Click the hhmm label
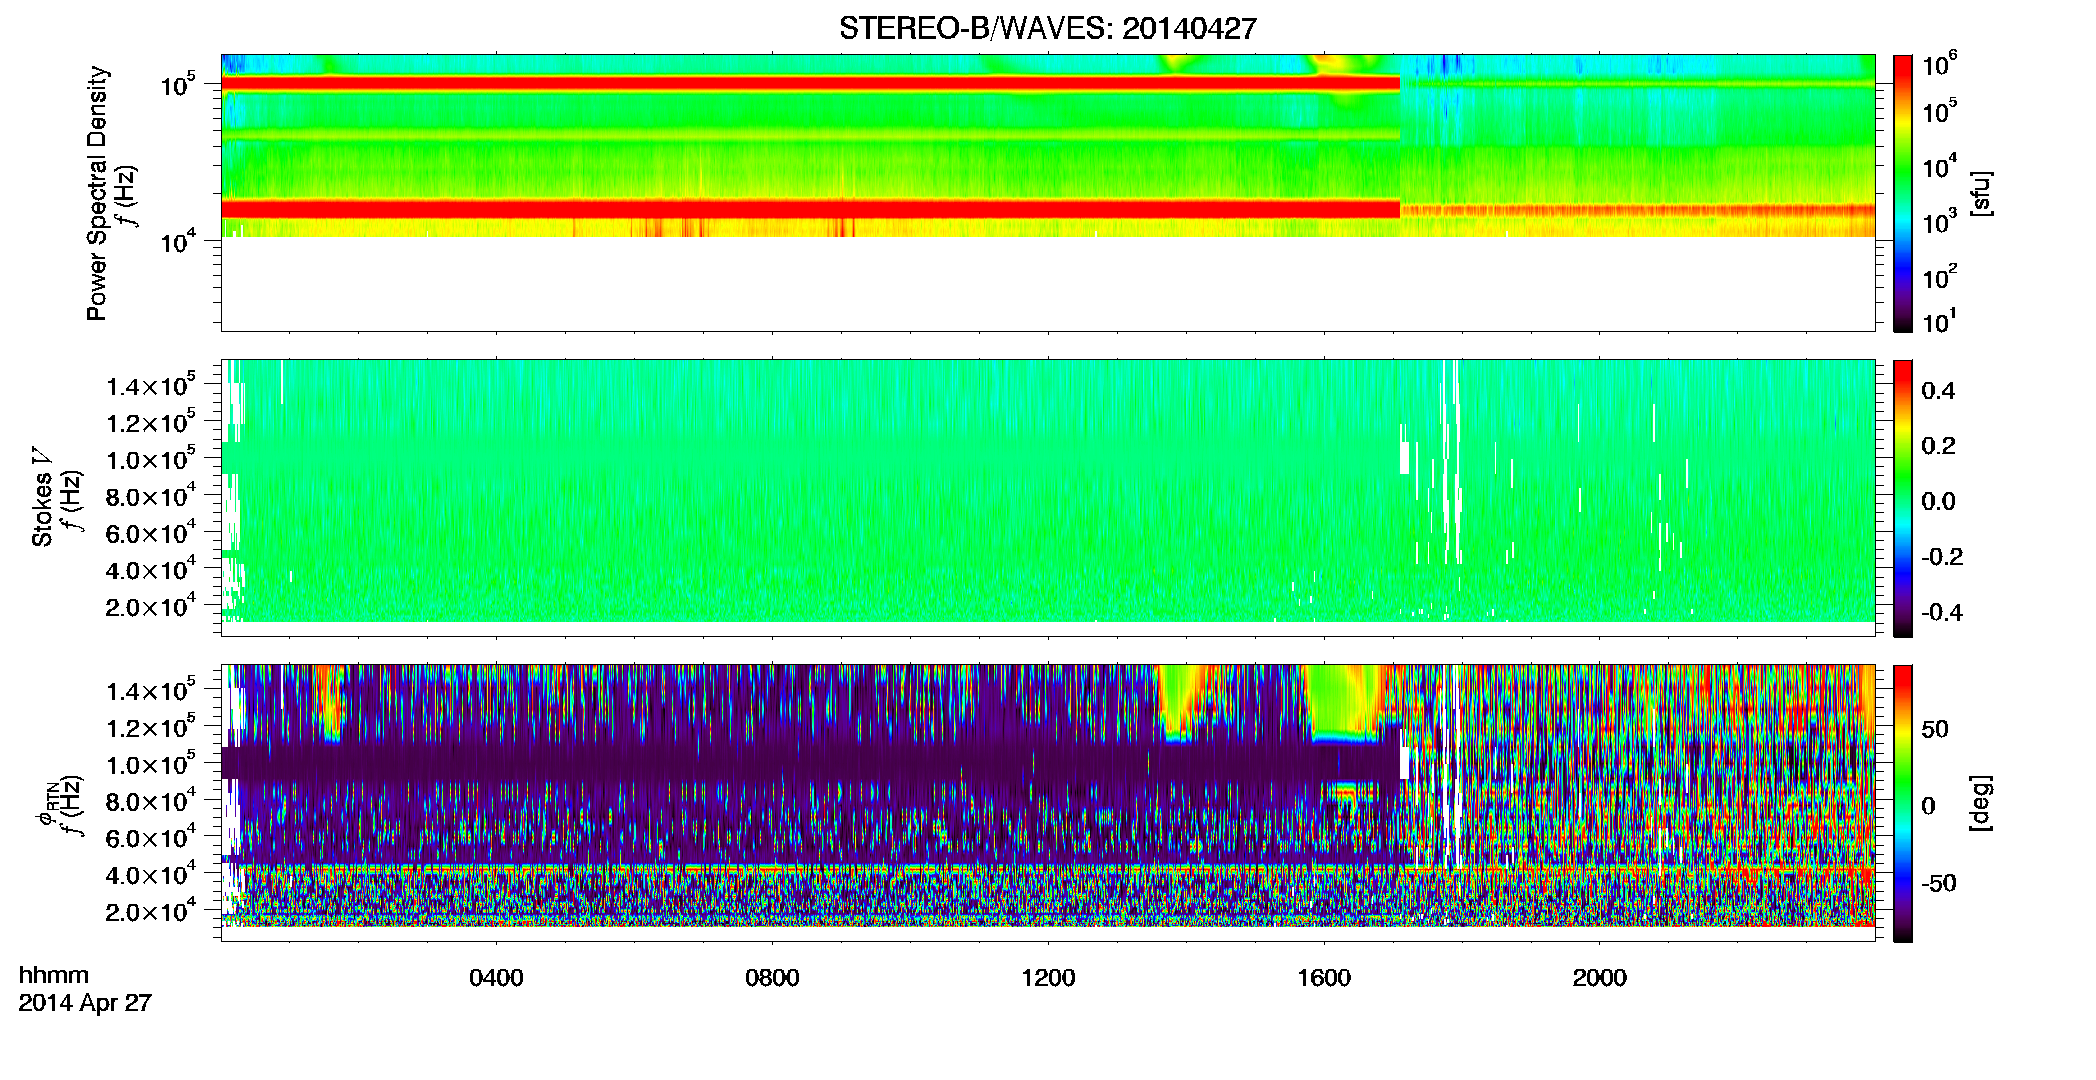The image size is (2096, 1080). (54, 976)
